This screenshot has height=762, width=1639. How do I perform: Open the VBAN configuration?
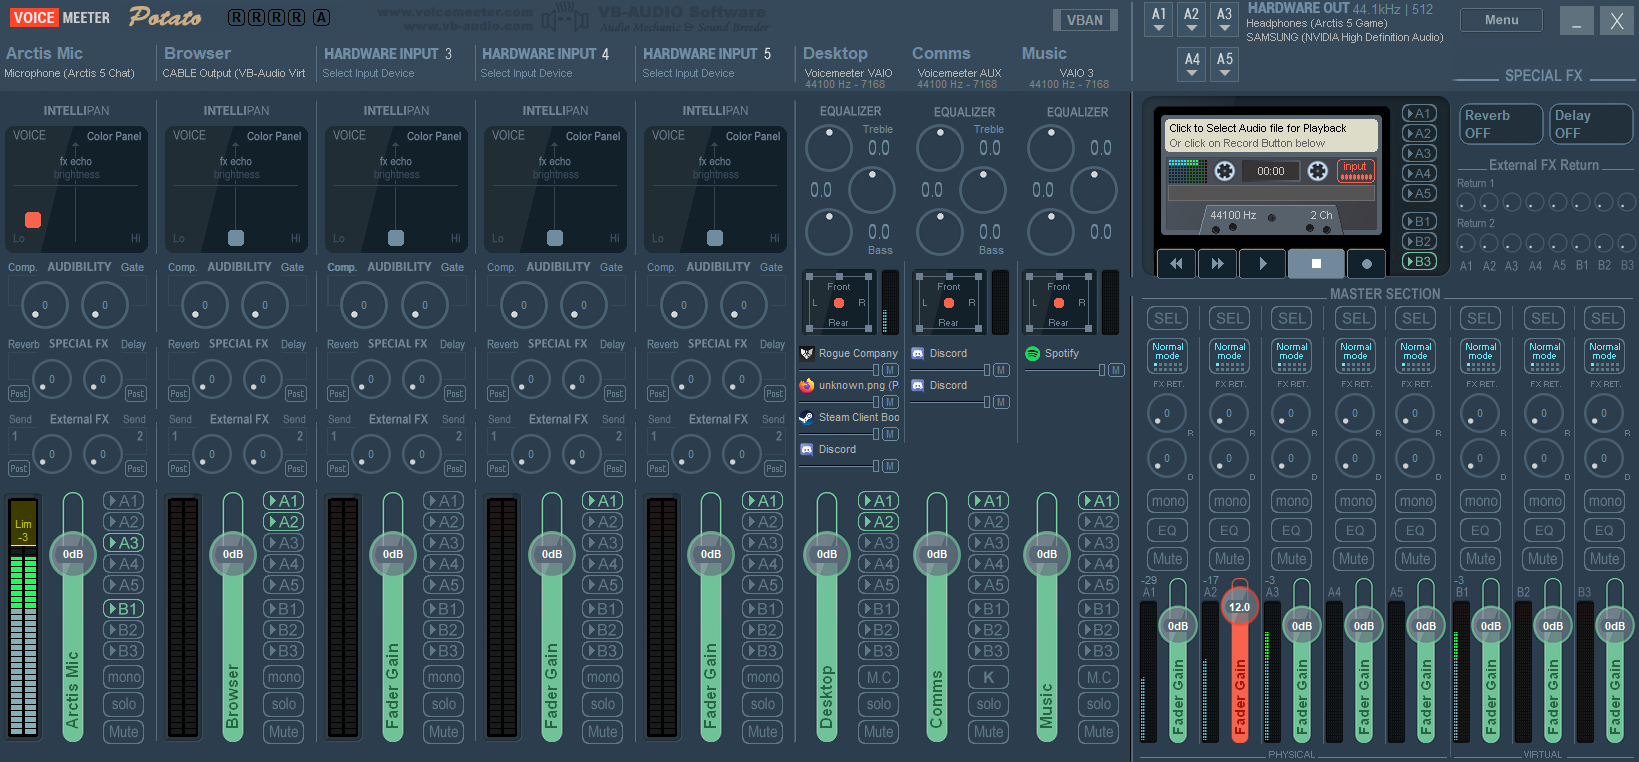point(1085,20)
